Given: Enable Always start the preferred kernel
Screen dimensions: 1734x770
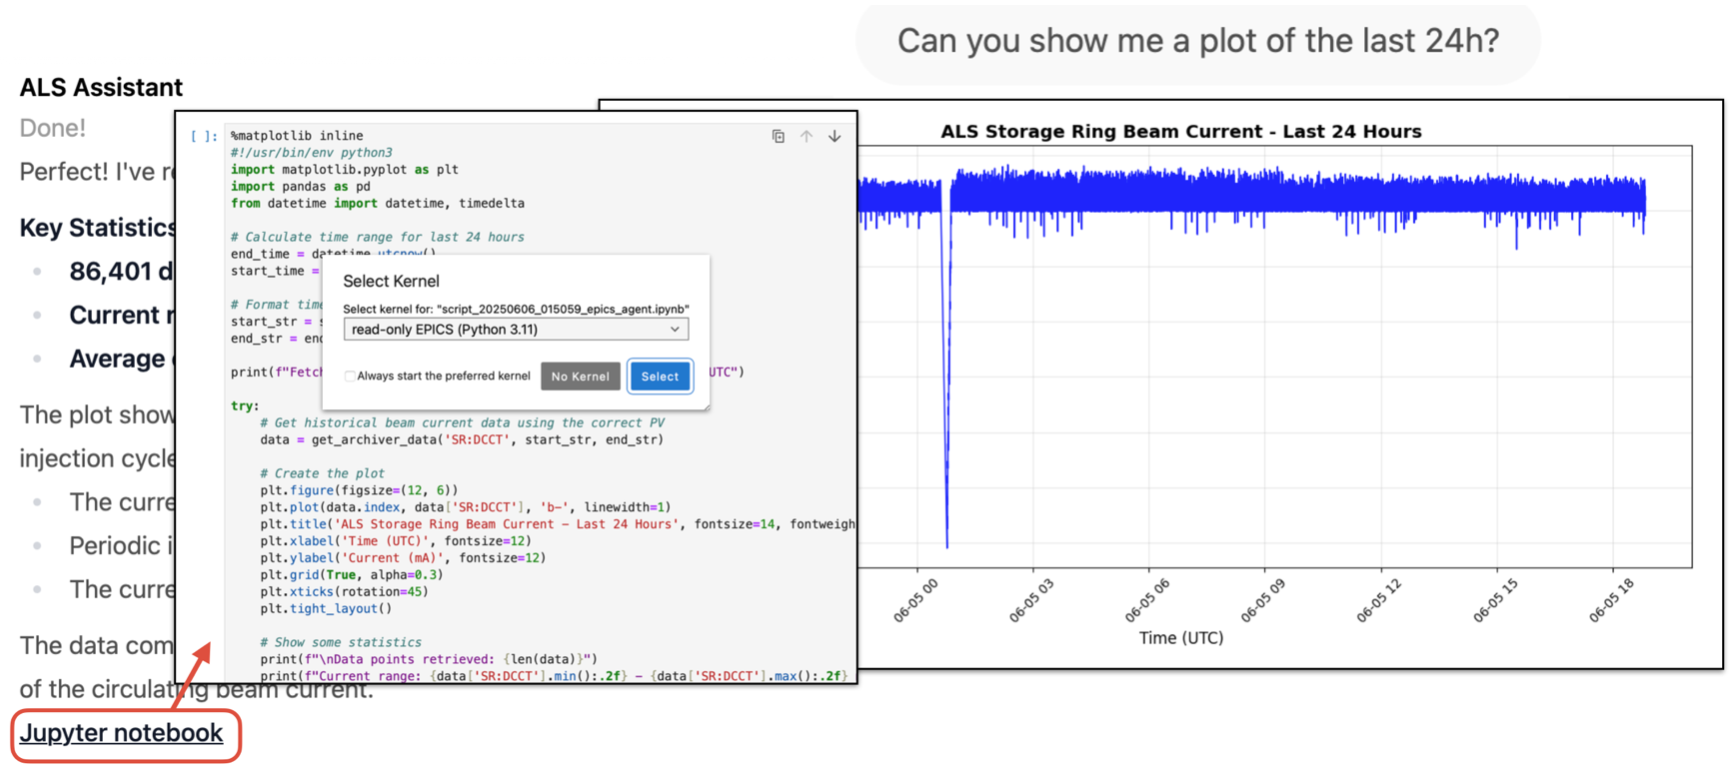Looking at the screenshot, I should [x=350, y=376].
